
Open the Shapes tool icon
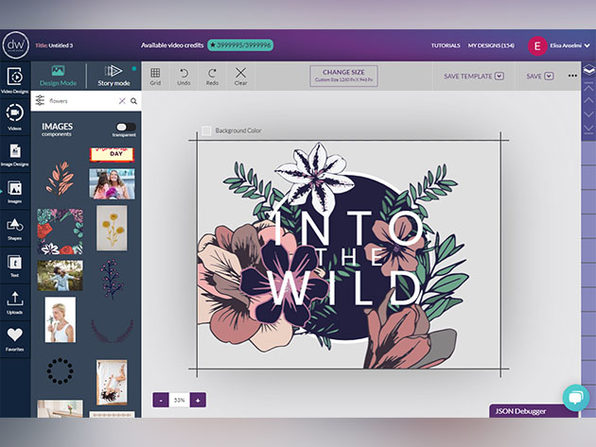15,228
